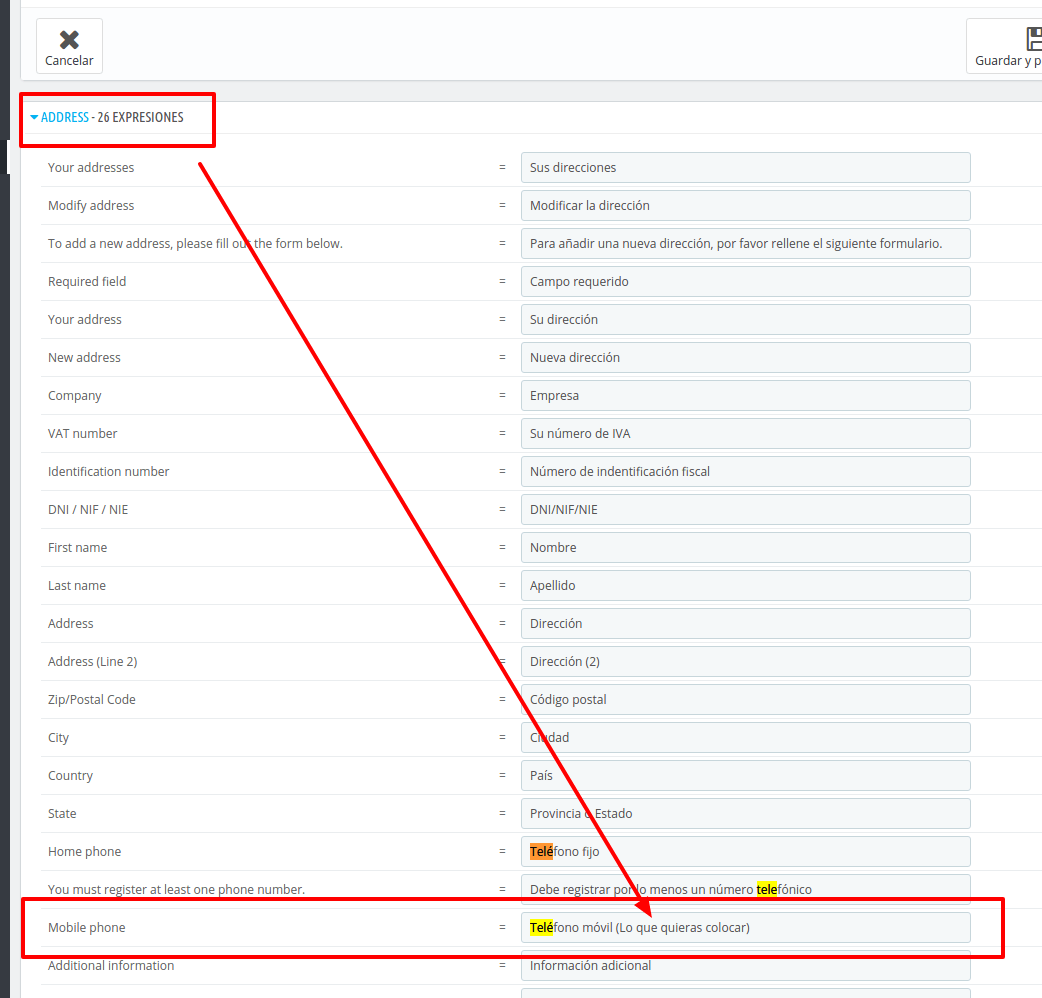
Task: Click the 'City' source label
Action: click(x=58, y=738)
